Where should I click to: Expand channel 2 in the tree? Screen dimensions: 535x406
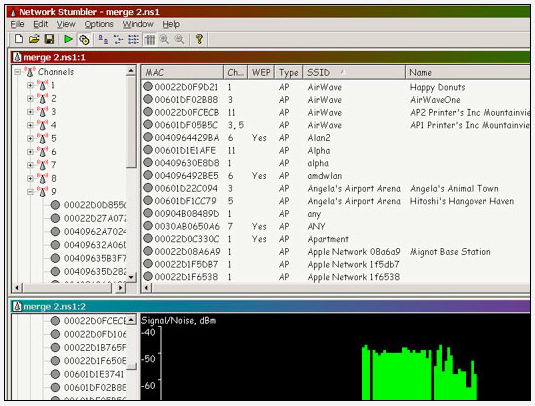tap(30, 98)
